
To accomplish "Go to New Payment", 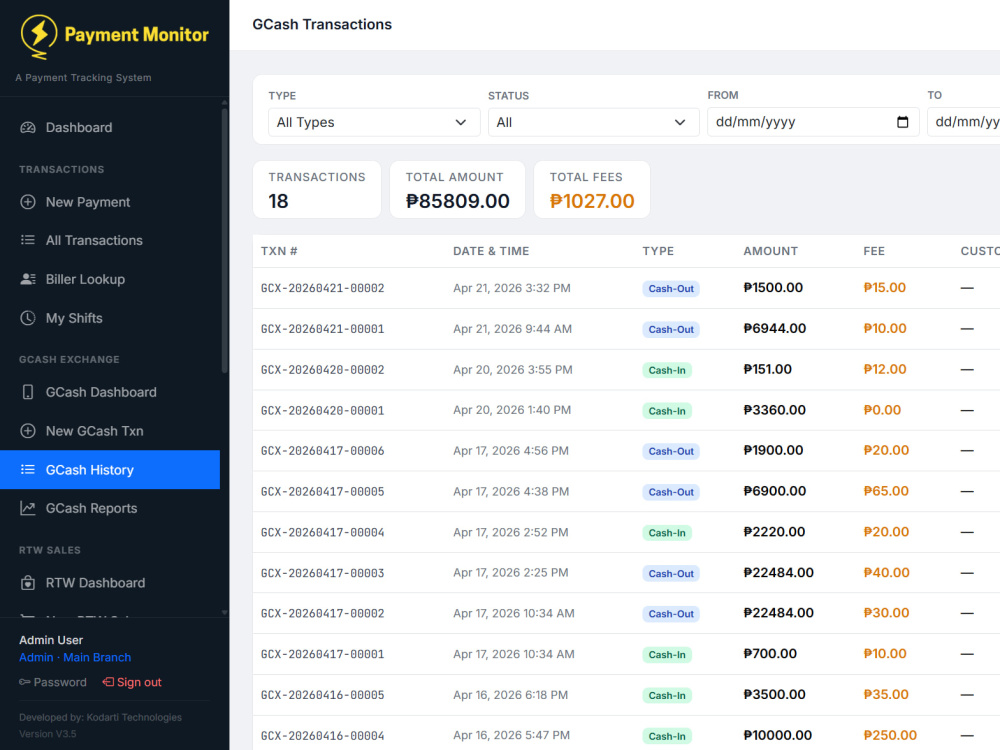I will [110, 202].
